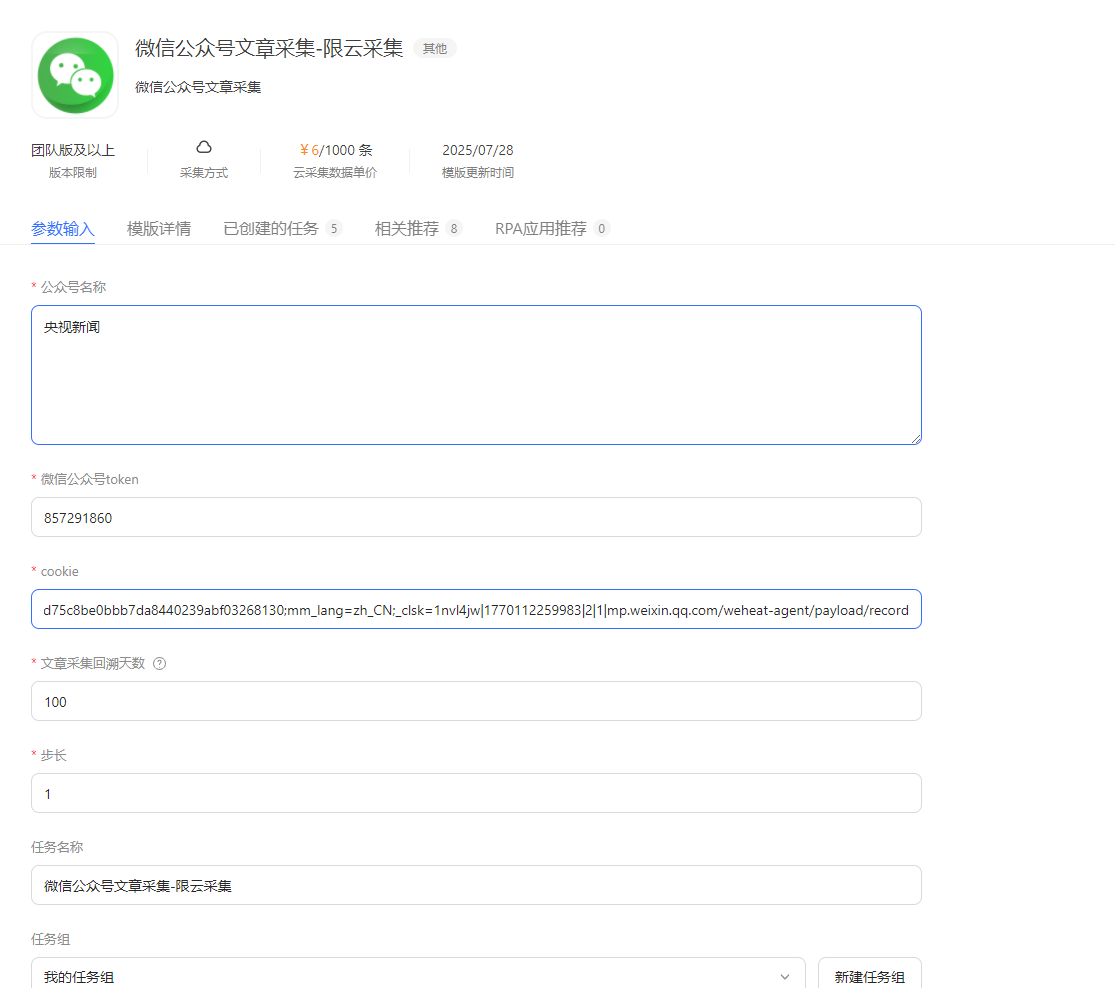The height and width of the screenshot is (988, 1115).
Task: Open the 已创建的任务 tab
Action: 282,229
